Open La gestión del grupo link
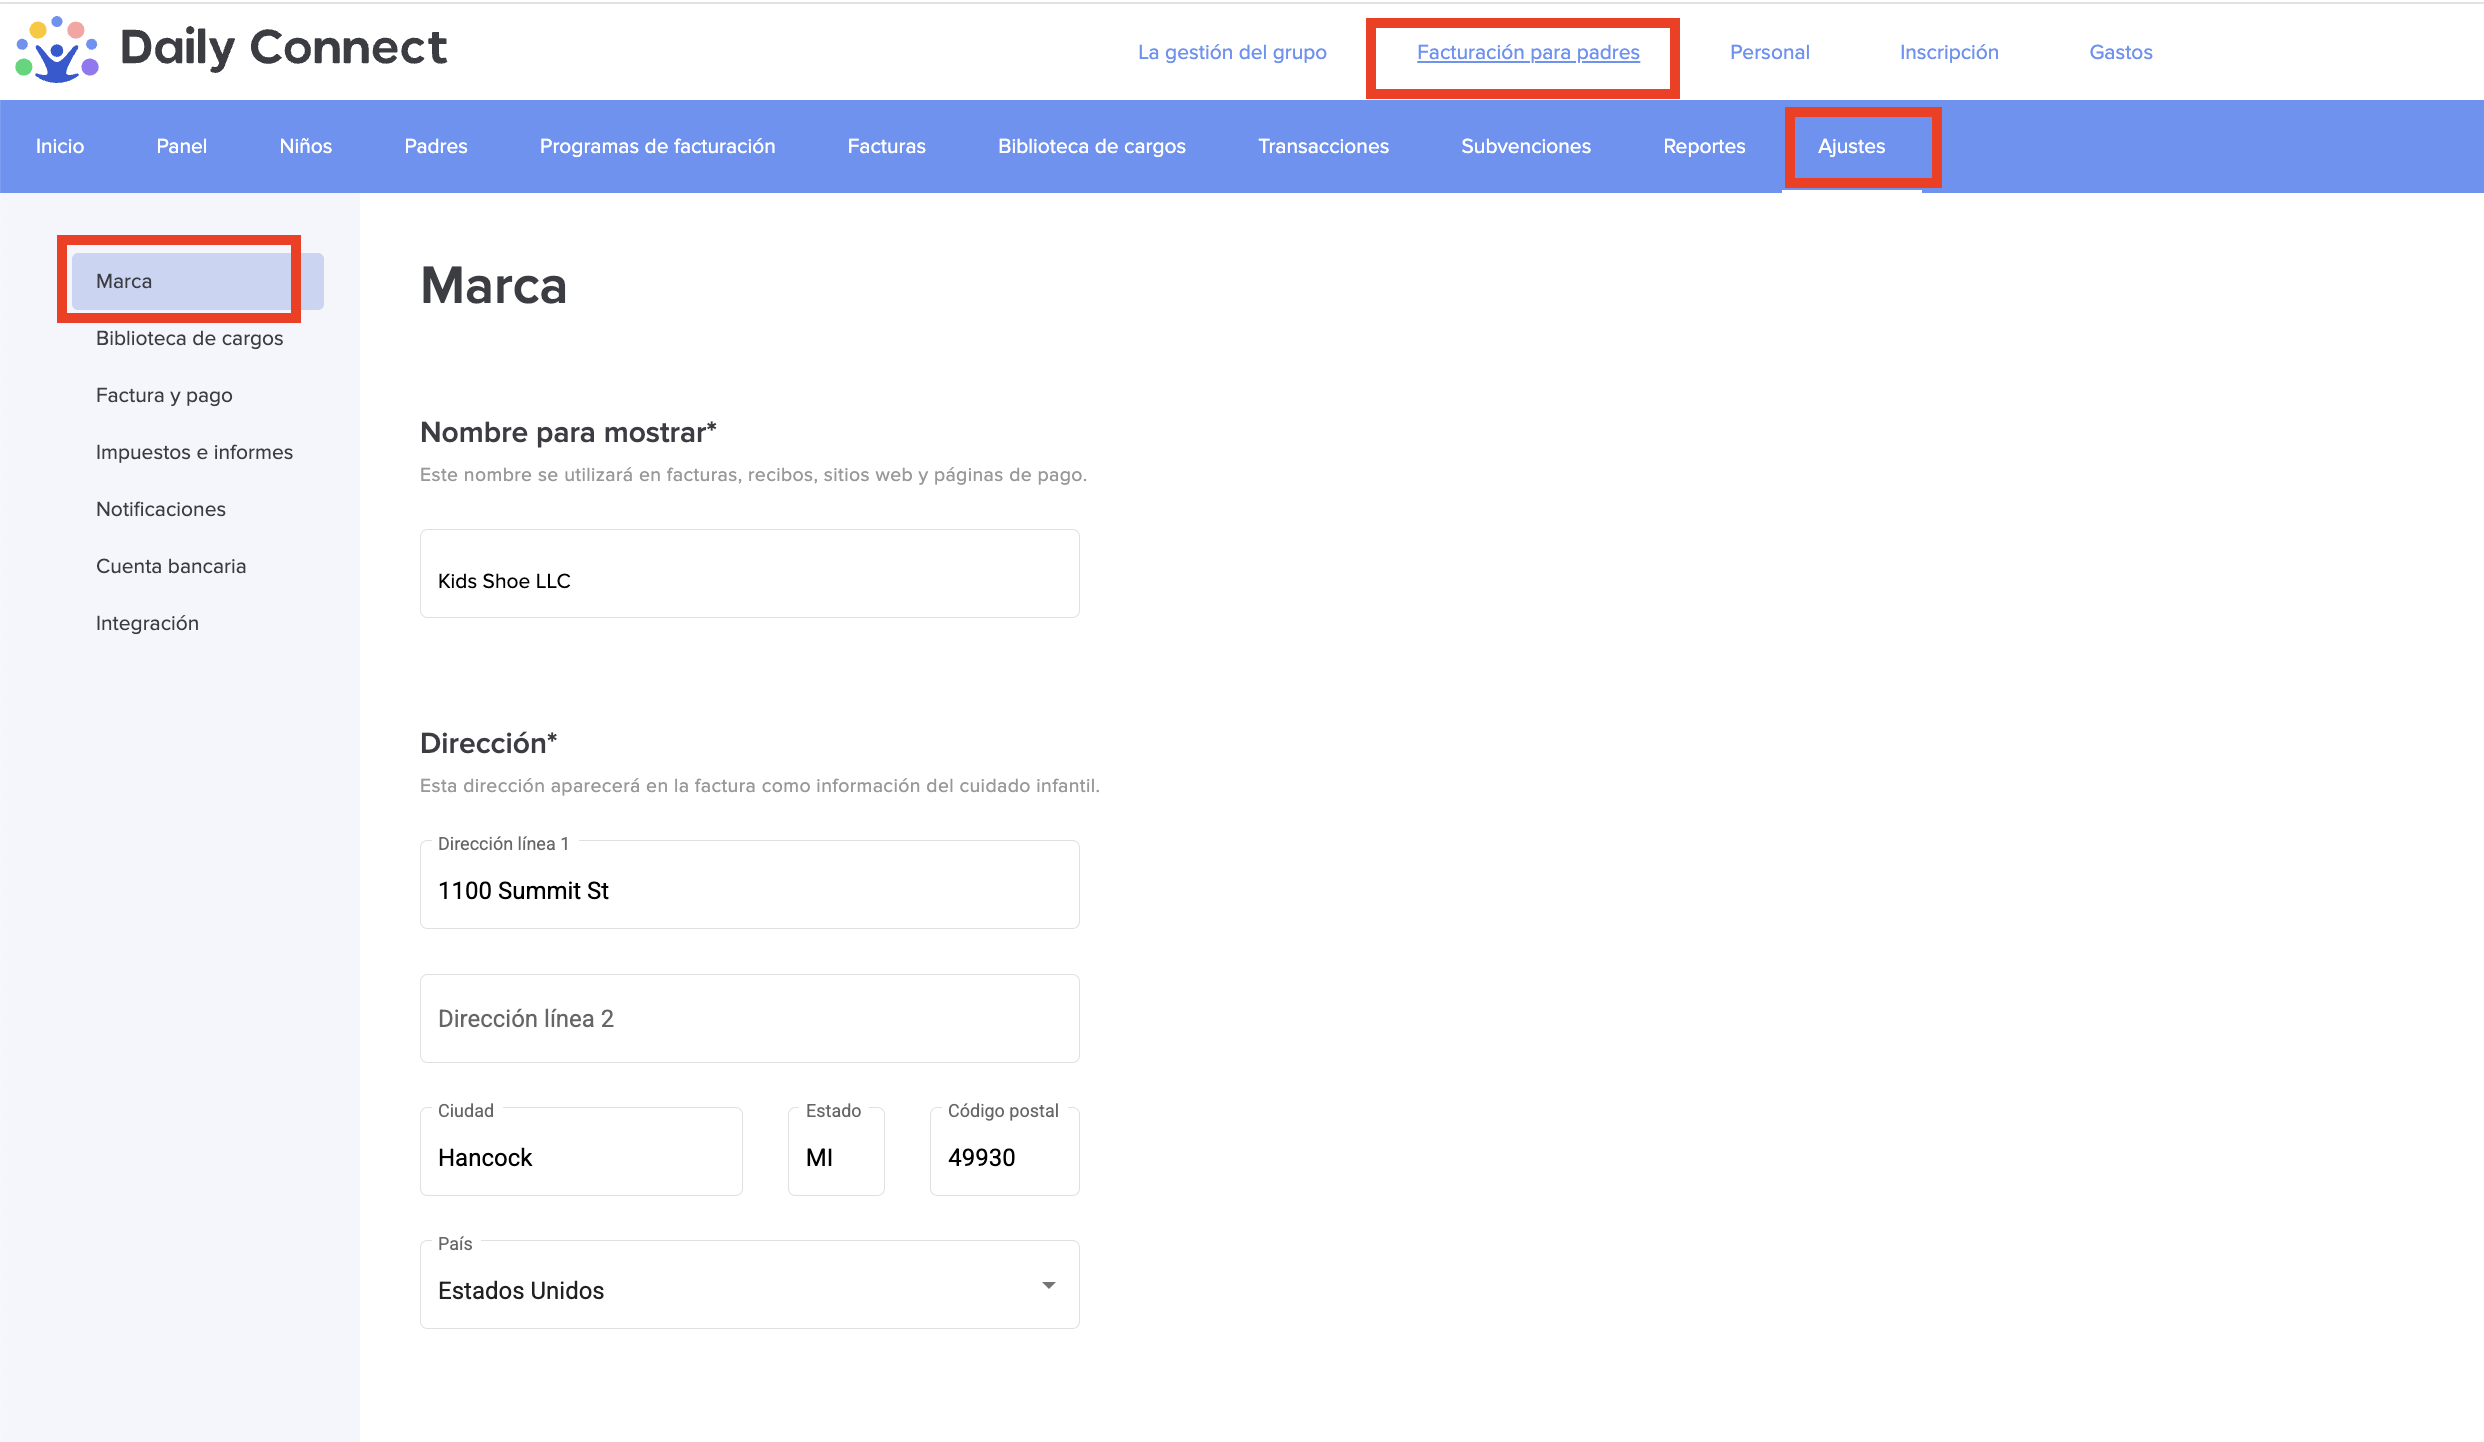Image resolution: width=2484 pixels, height=1442 pixels. [x=1231, y=52]
